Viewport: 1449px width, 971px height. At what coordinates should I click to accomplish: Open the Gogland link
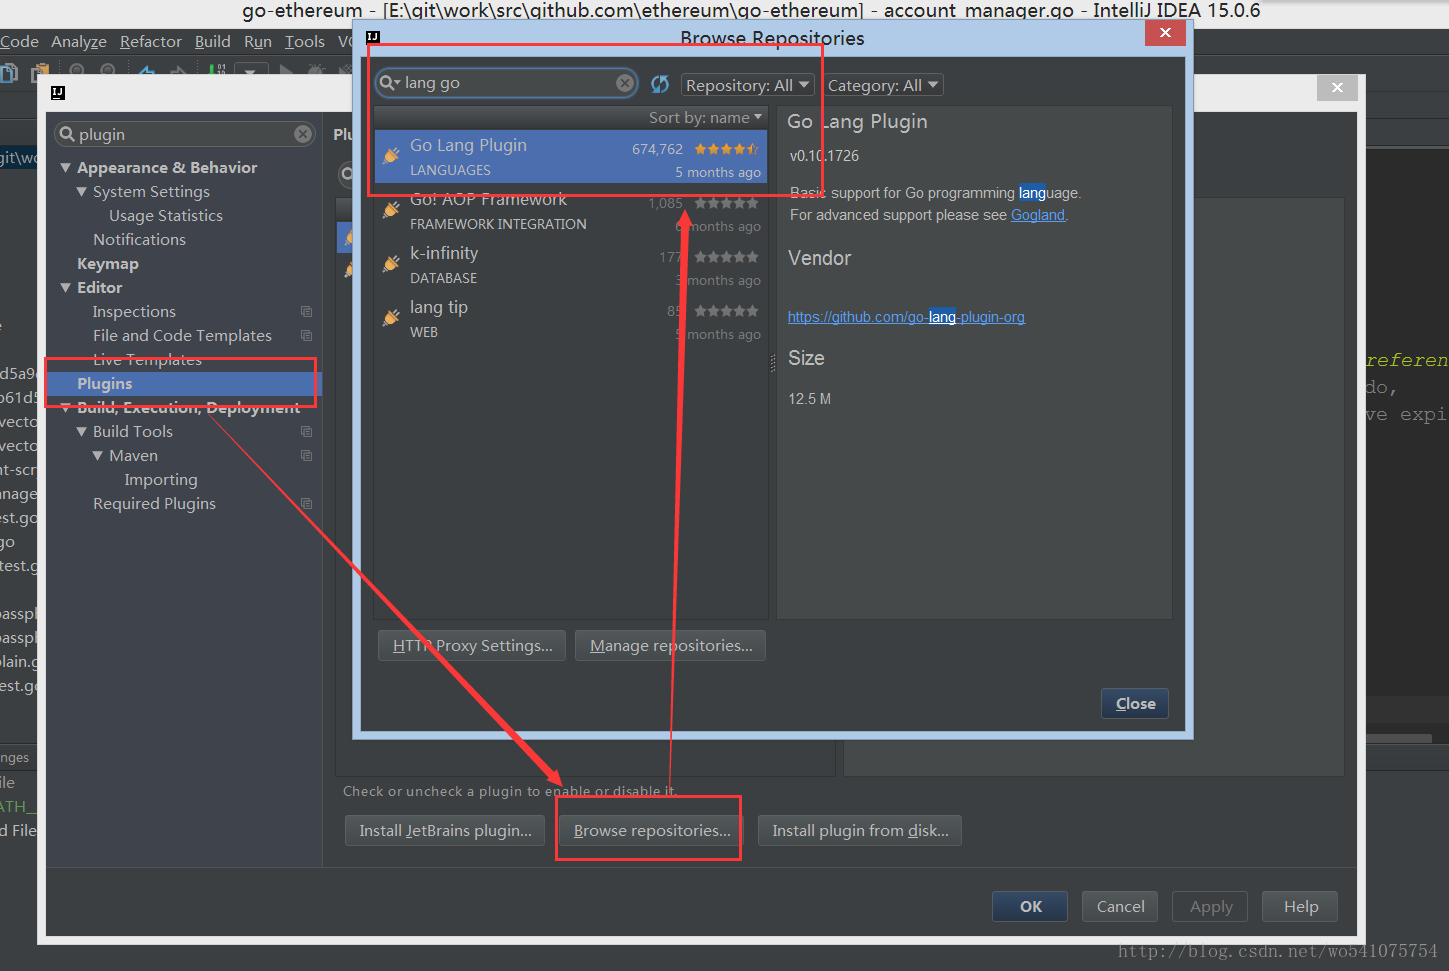click(1038, 215)
